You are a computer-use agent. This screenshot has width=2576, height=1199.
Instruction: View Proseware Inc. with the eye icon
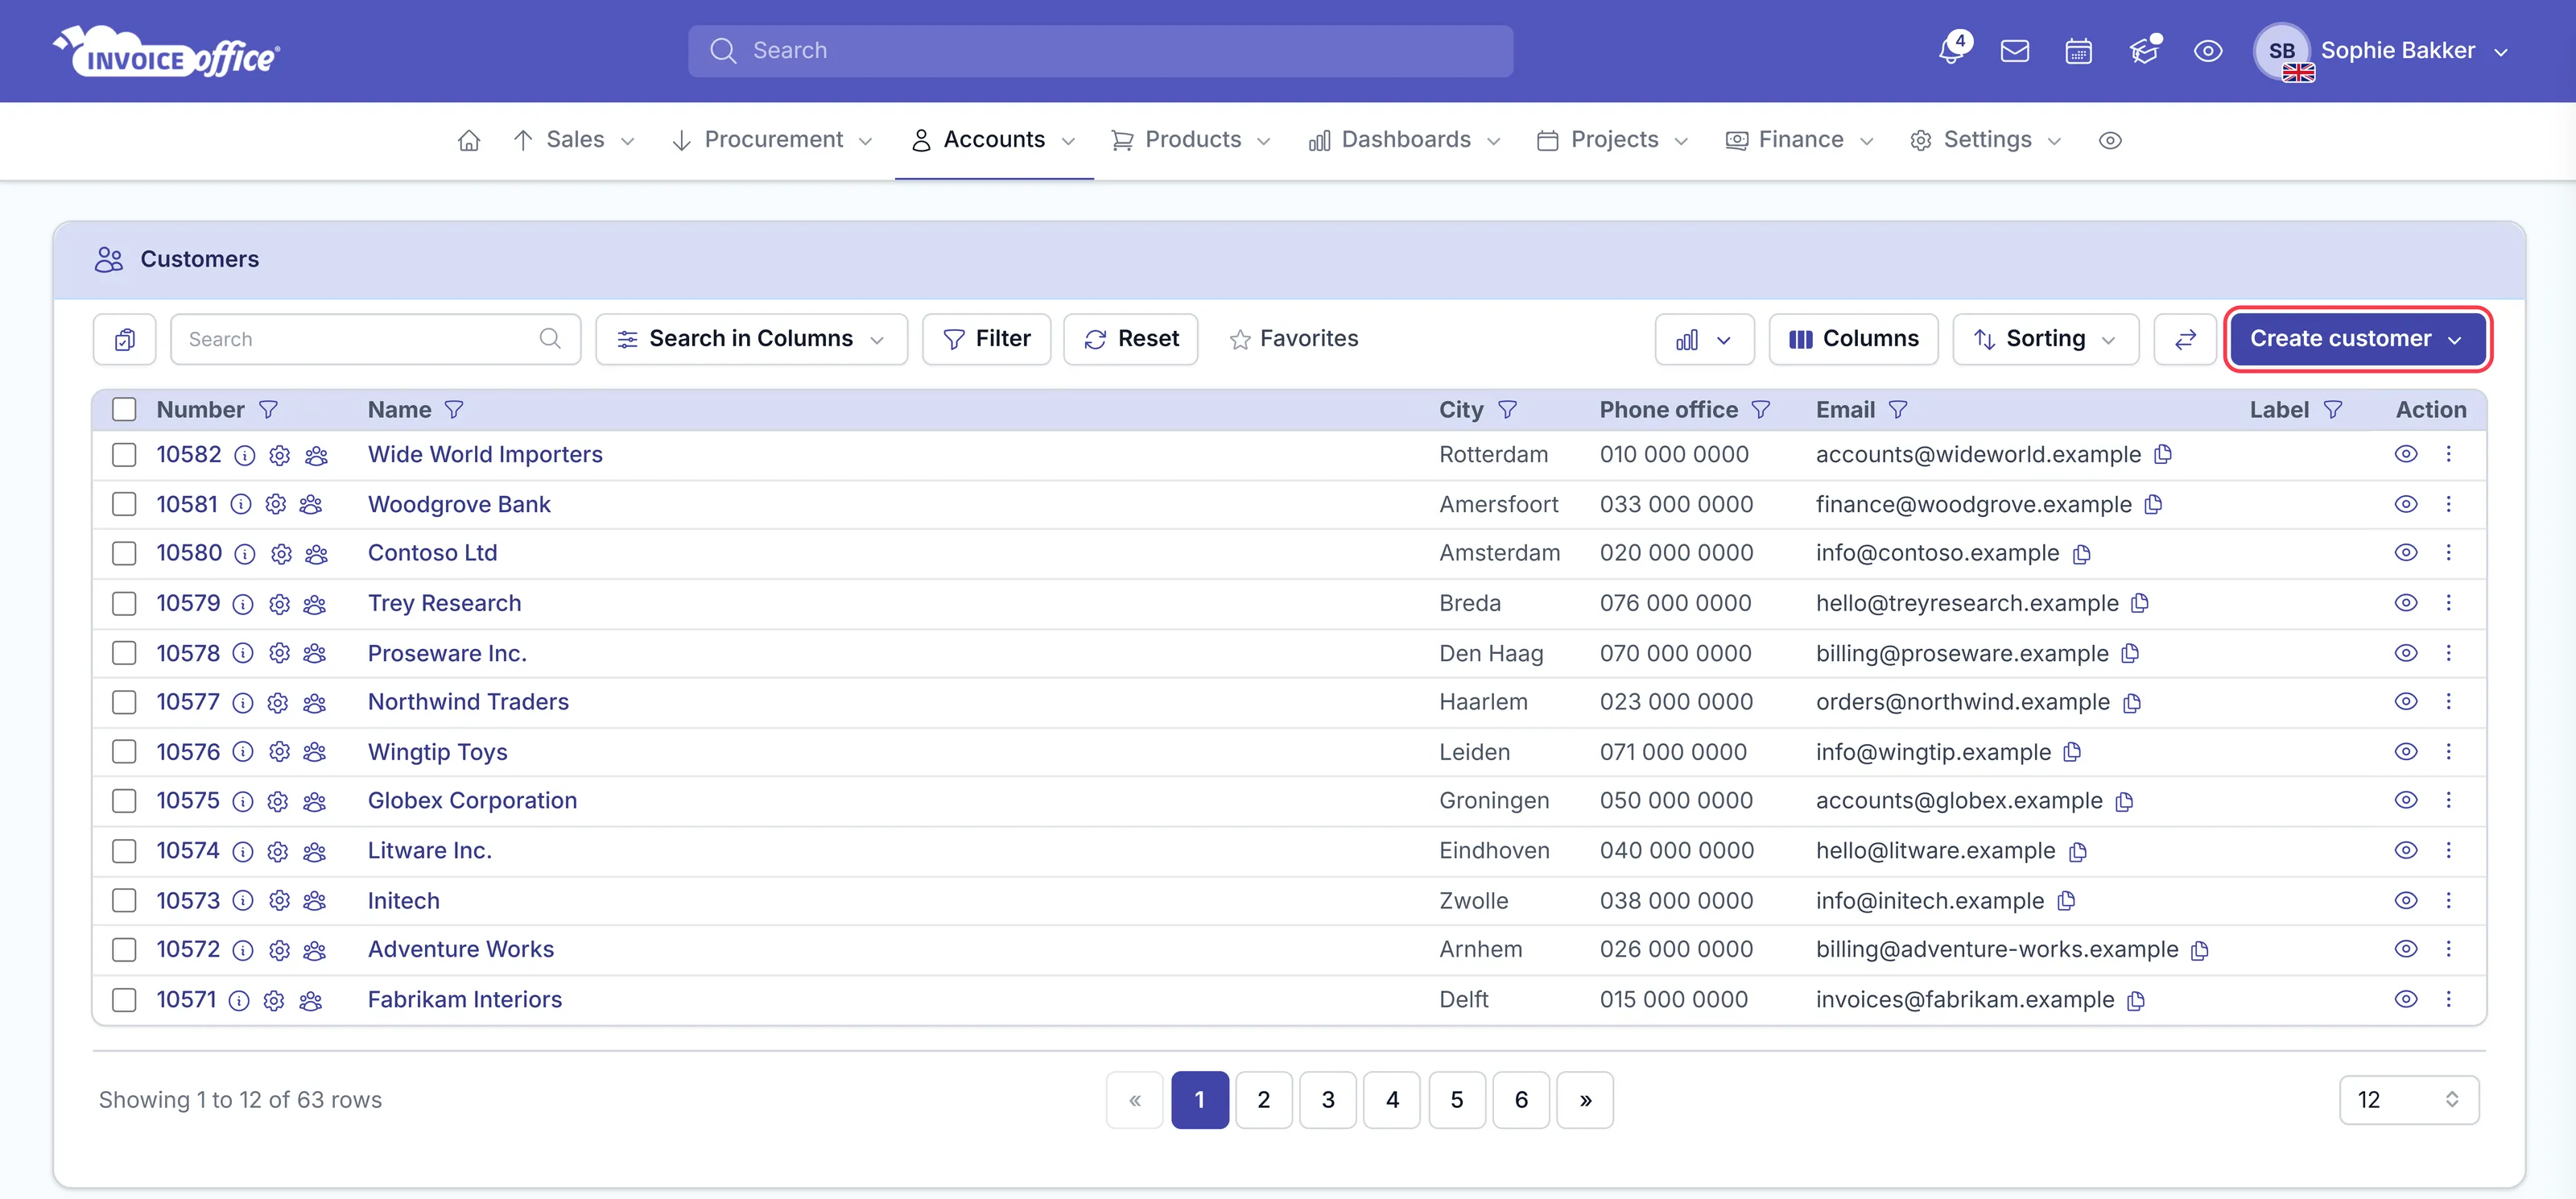2405,653
